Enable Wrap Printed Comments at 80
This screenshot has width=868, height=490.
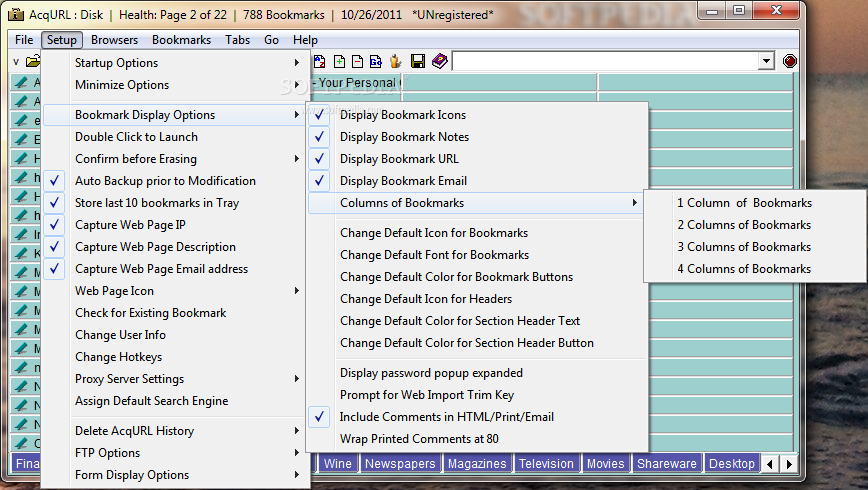pyautogui.click(x=477, y=439)
